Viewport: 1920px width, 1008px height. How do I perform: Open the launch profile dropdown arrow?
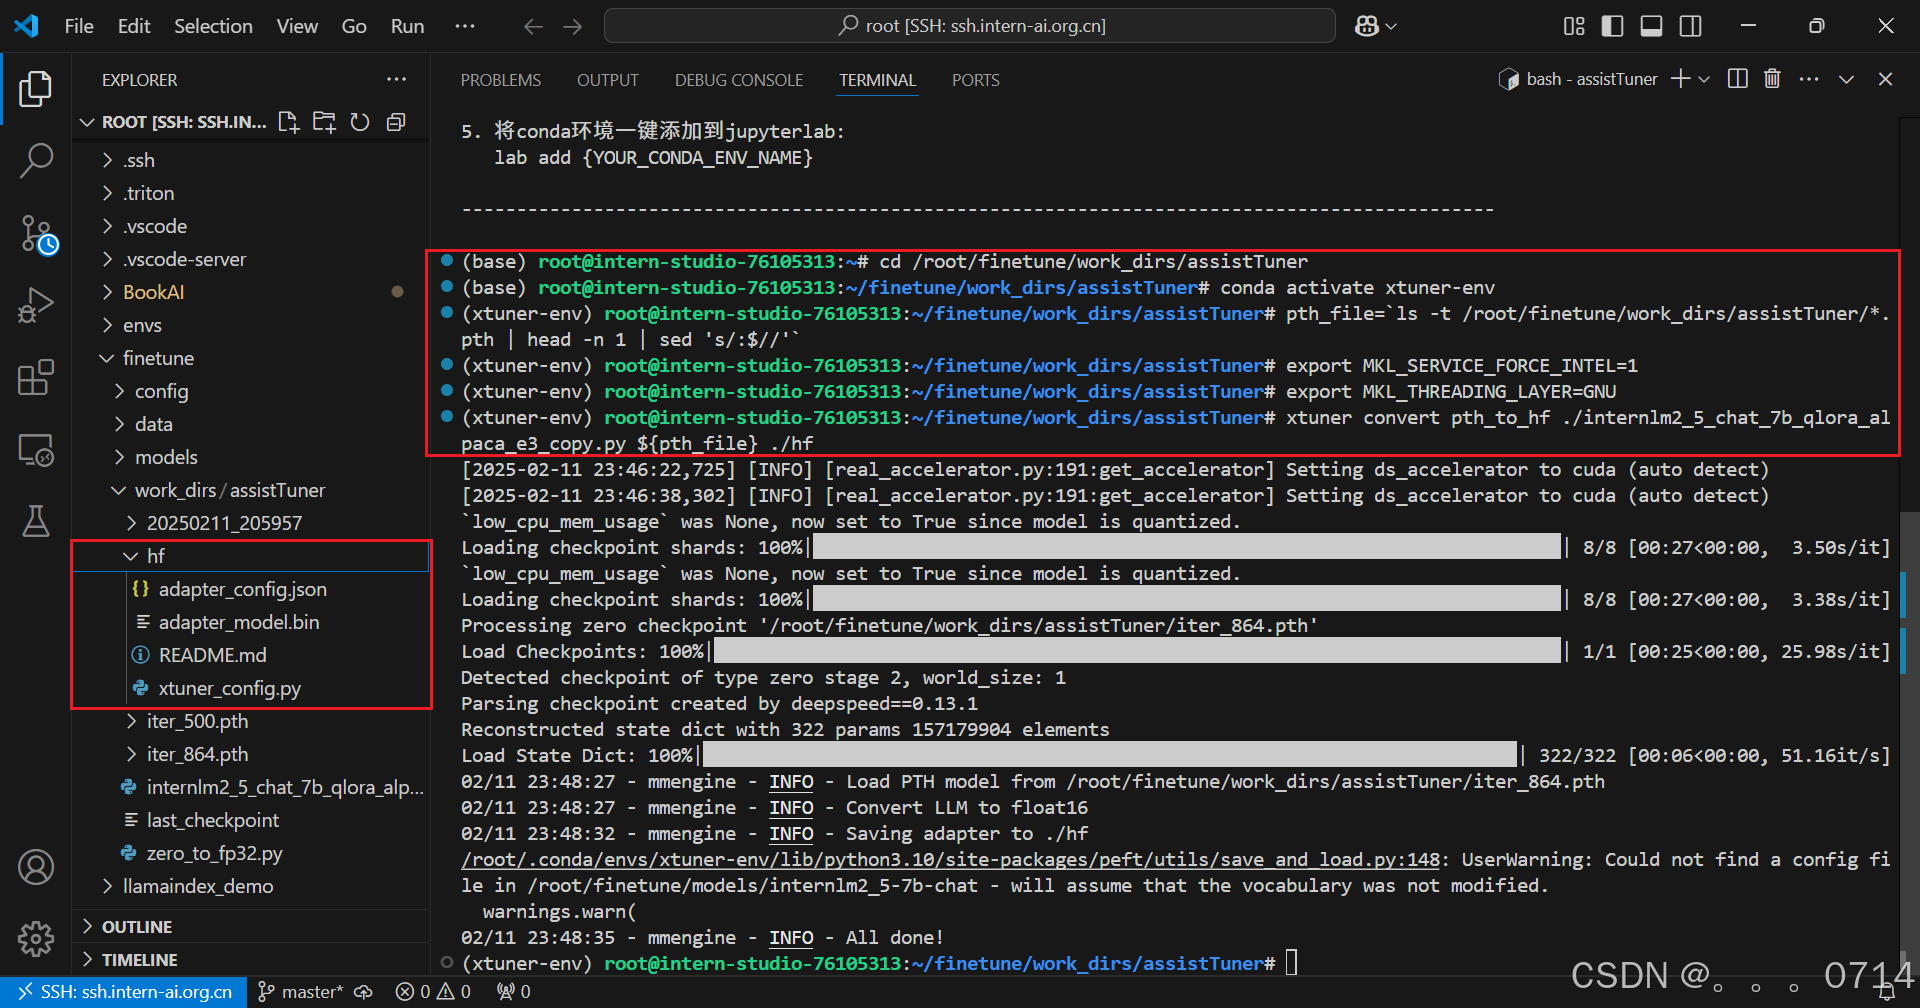pyautogui.click(x=1704, y=79)
